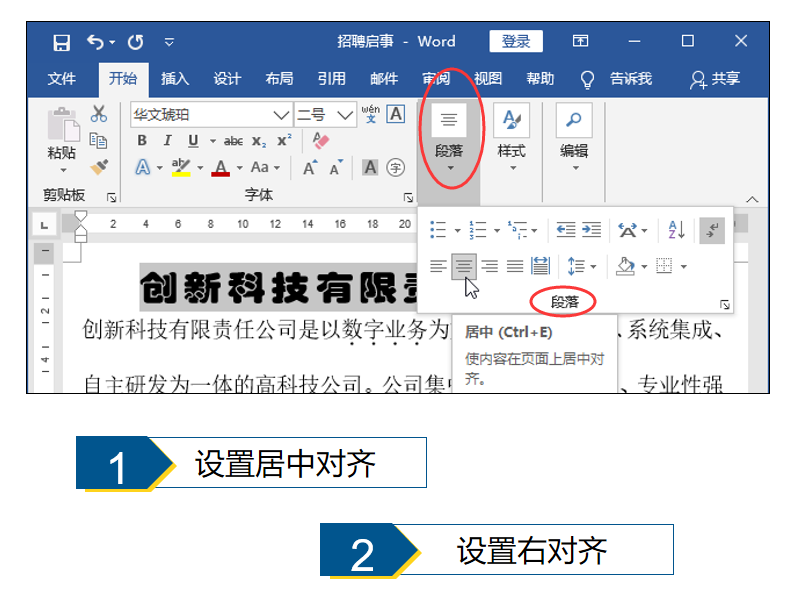Click the Bullets list icon
Image resolution: width=789 pixels, height=609 pixels.
[x=438, y=230]
